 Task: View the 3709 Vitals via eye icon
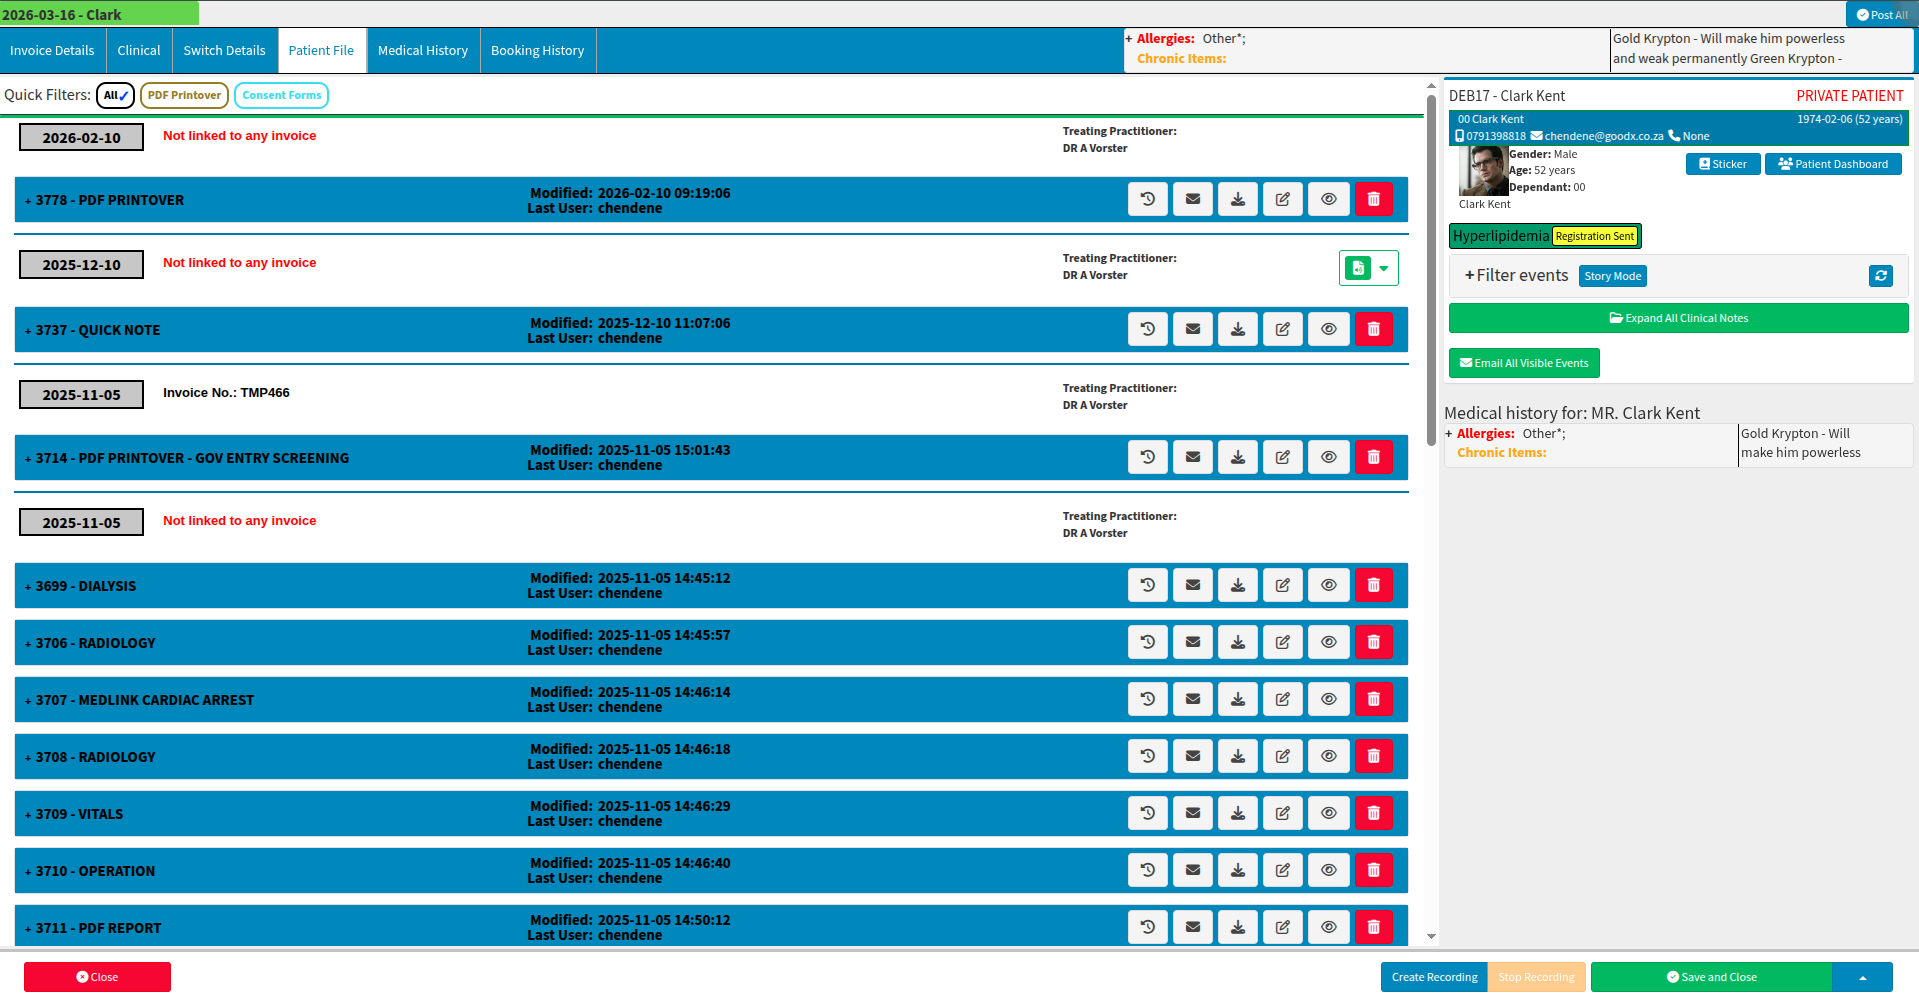[1328, 813]
